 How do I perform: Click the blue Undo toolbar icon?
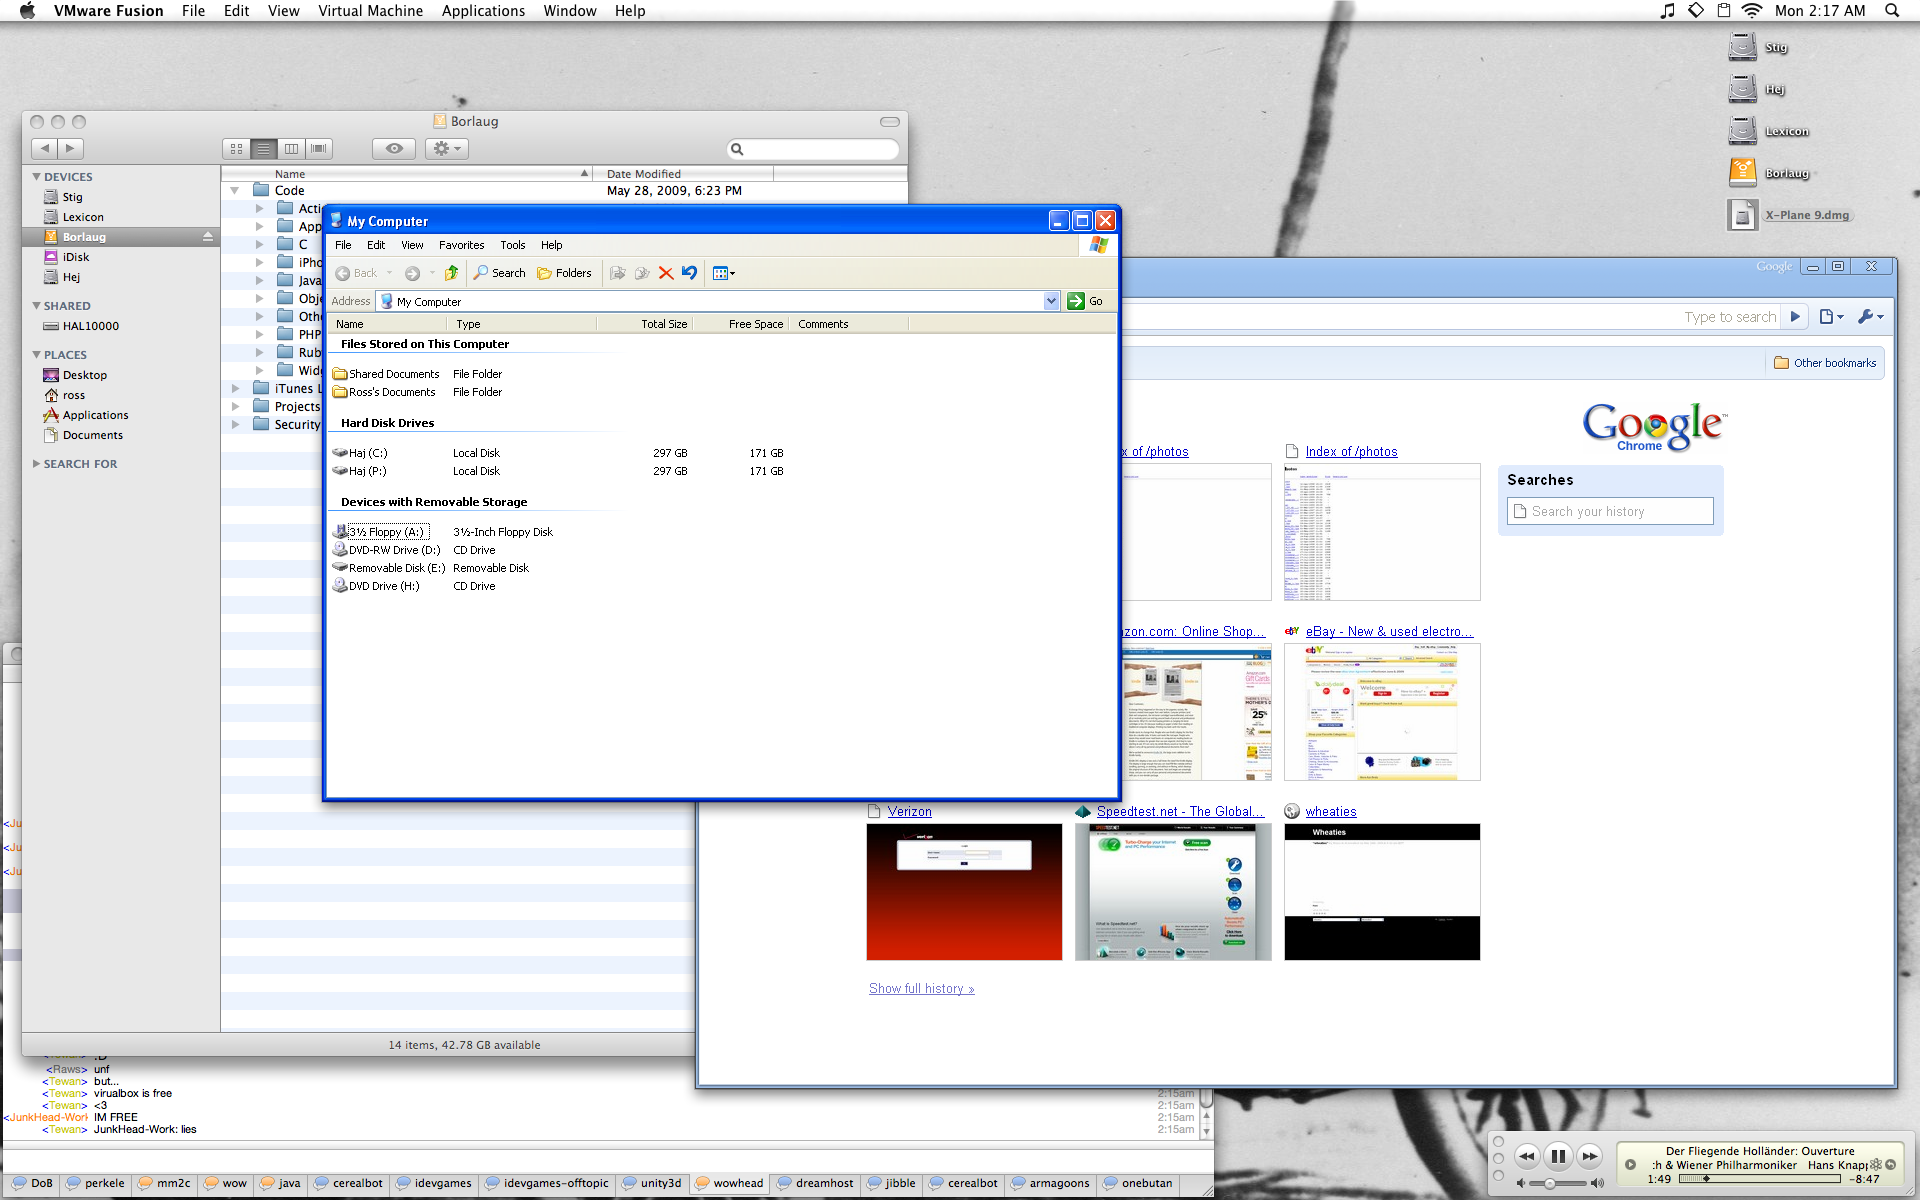tap(689, 273)
